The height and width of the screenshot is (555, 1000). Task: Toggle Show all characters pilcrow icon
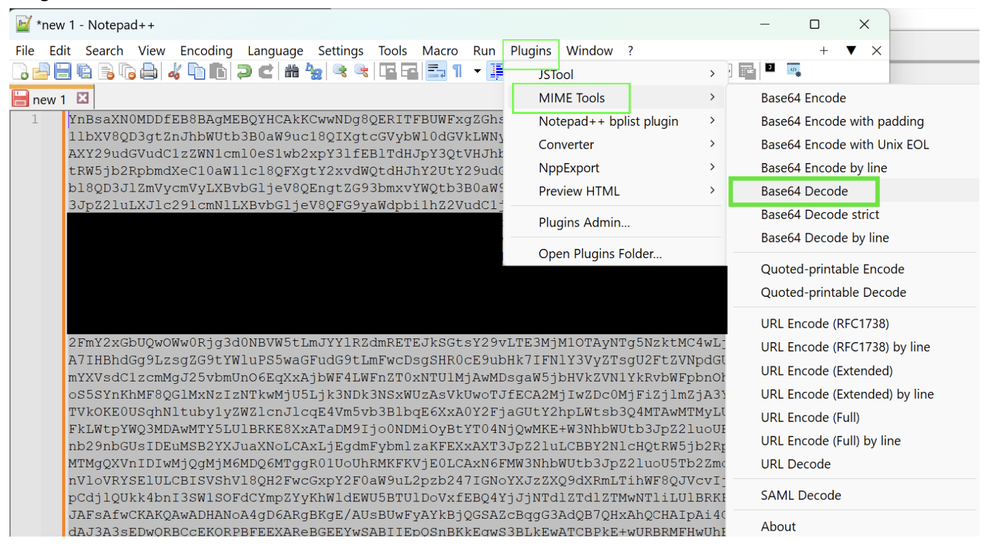pos(457,71)
